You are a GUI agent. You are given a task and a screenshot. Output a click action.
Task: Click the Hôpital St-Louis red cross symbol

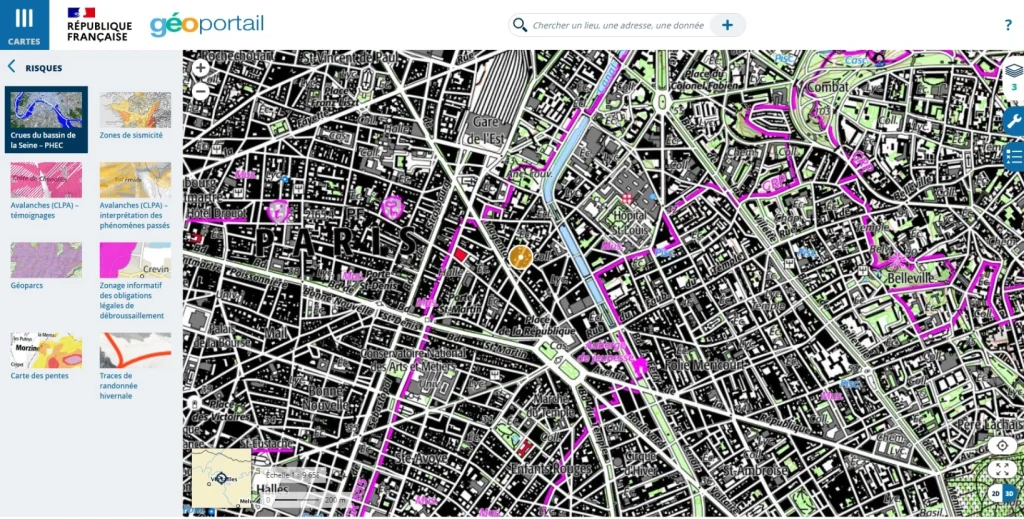627,198
